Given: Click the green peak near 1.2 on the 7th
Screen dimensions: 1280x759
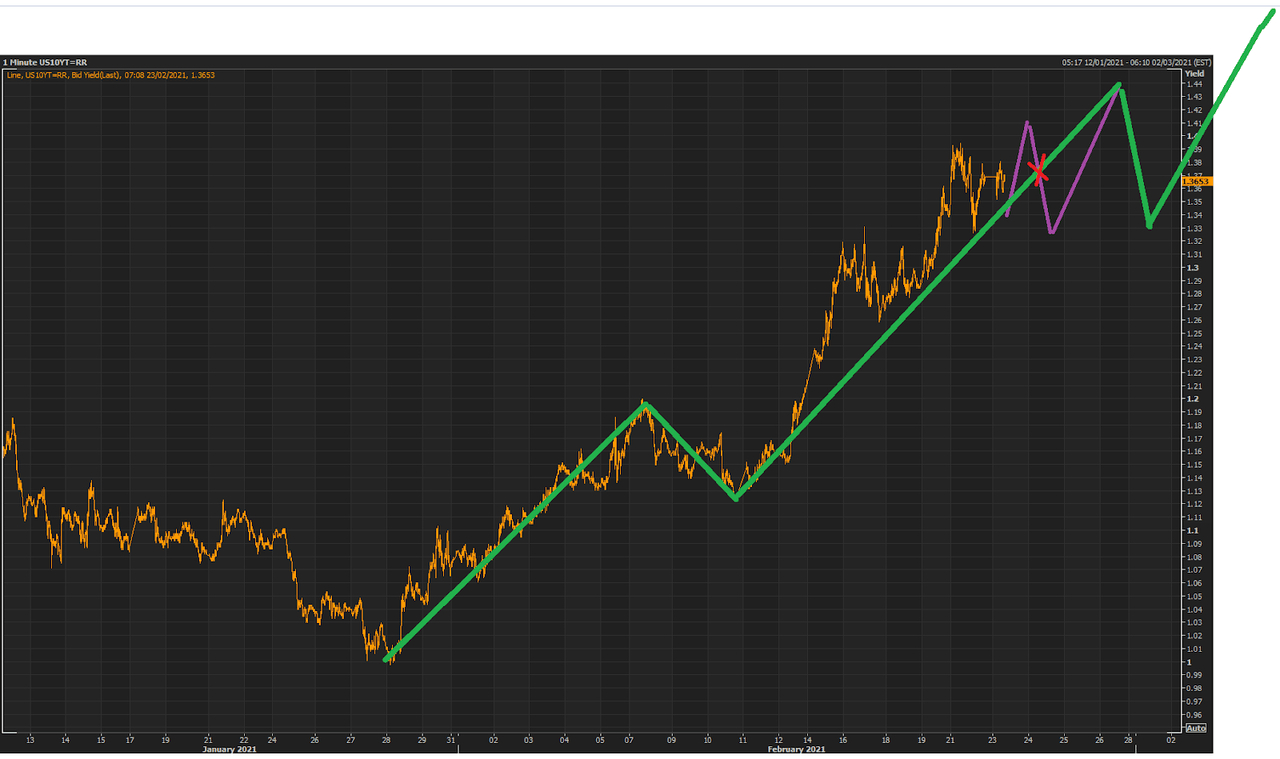Looking at the screenshot, I should (x=646, y=405).
